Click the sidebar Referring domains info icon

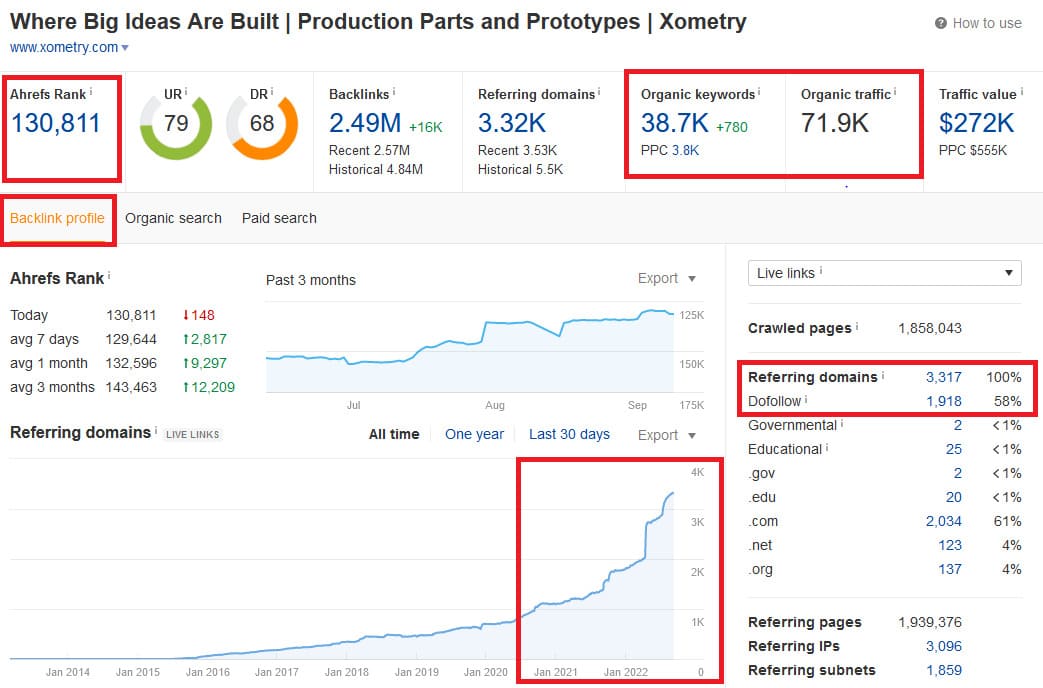click(883, 378)
